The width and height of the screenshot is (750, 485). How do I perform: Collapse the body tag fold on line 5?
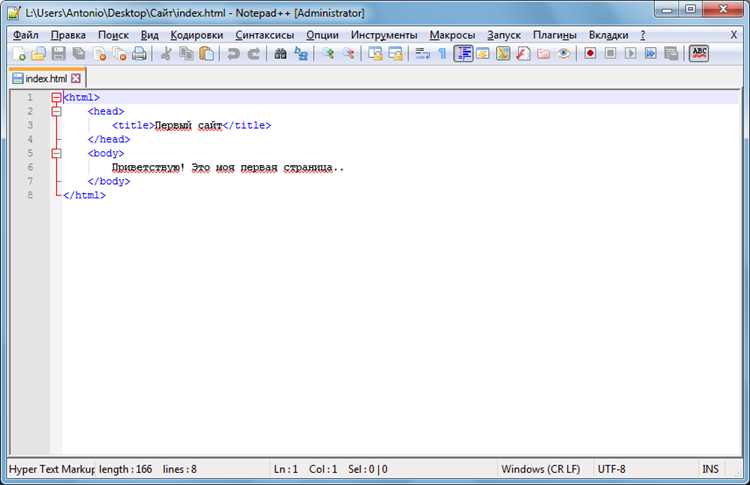tap(56, 154)
